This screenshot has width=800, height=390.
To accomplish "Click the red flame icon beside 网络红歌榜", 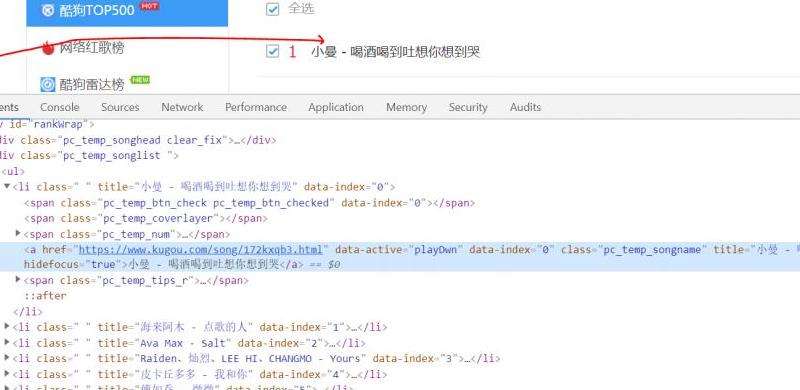I will pos(48,48).
